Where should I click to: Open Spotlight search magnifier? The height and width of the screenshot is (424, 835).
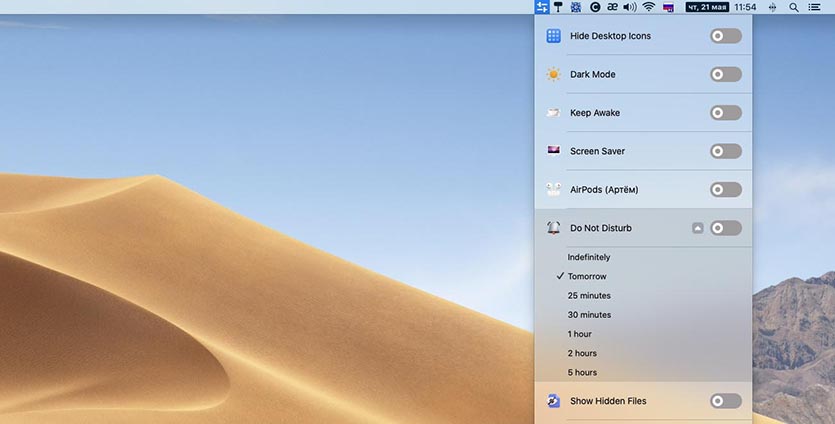click(794, 7)
